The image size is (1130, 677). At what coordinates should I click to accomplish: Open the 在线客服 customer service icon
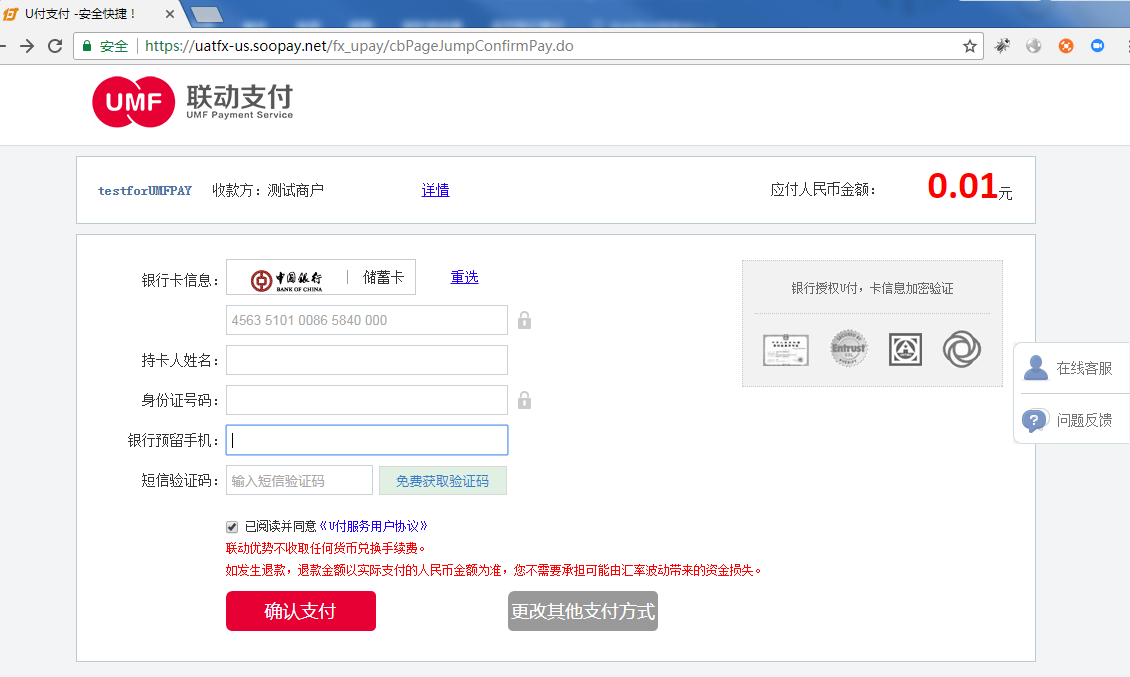pyautogui.click(x=1035, y=367)
